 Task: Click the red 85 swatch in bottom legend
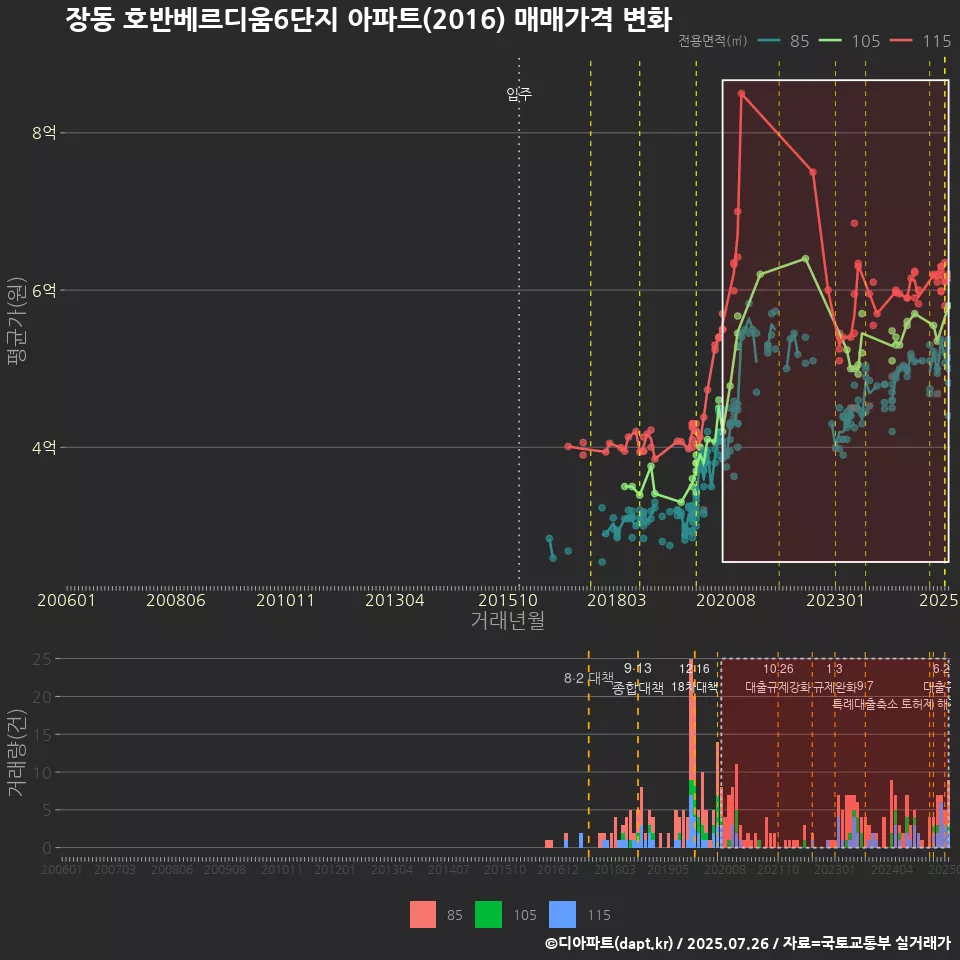(x=422, y=915)
